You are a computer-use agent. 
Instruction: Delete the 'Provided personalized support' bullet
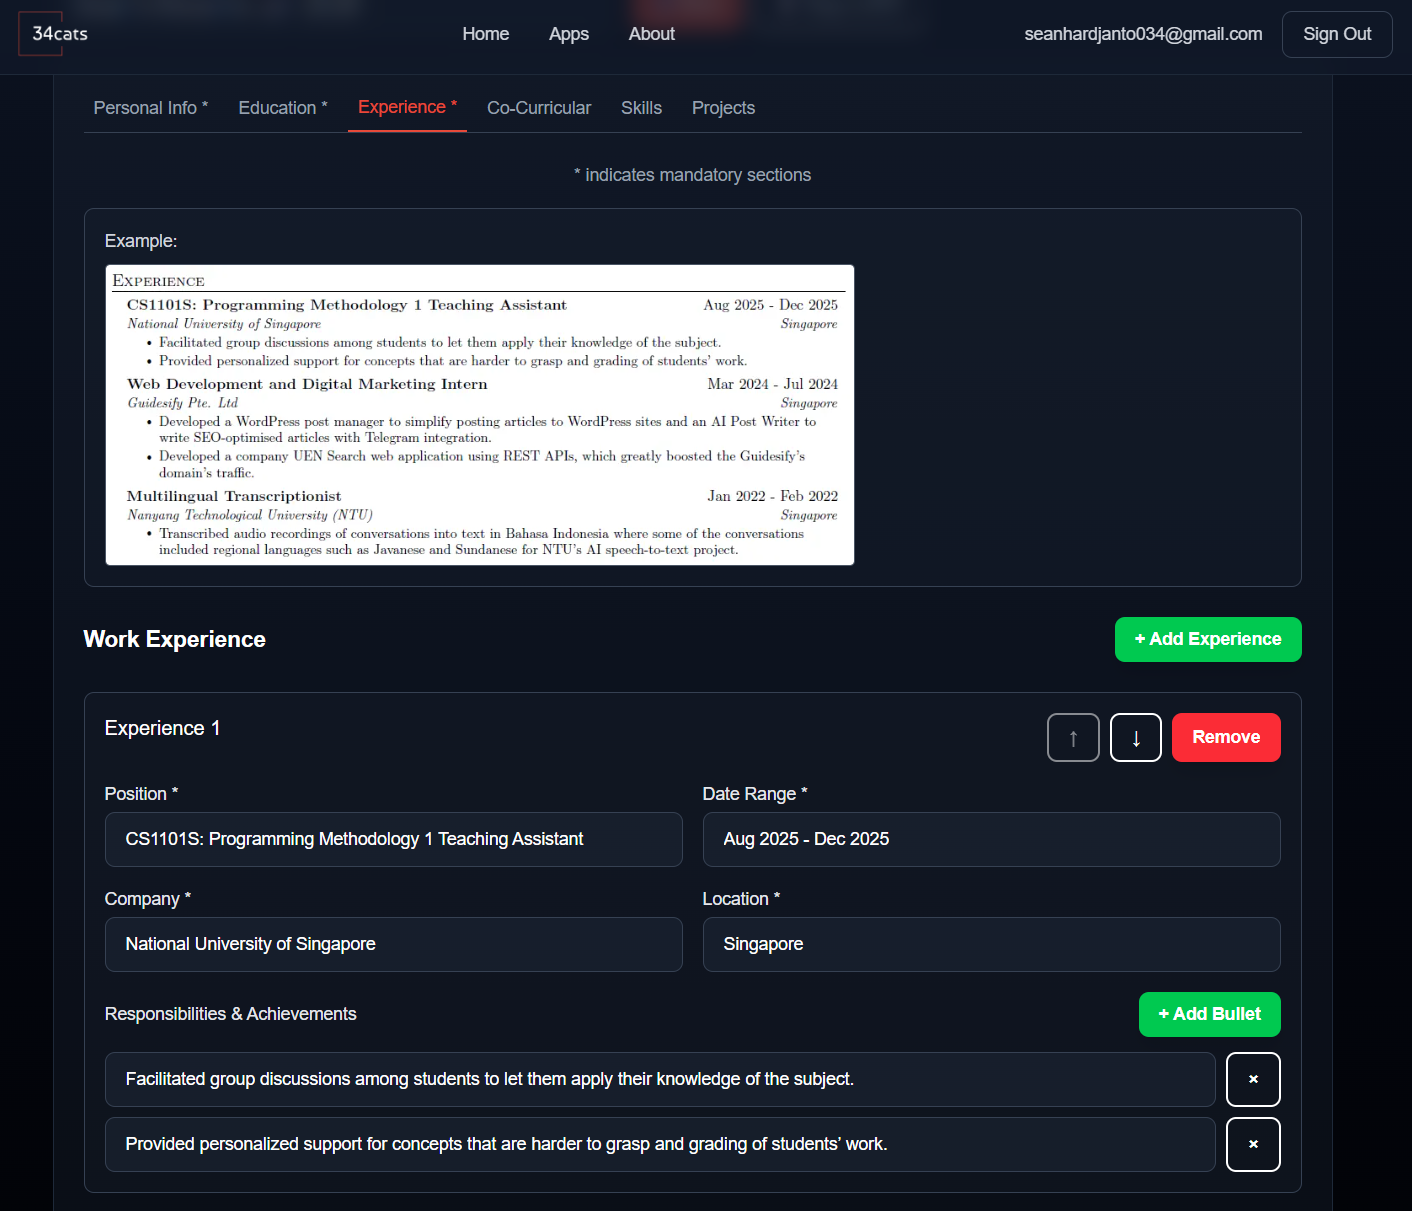pyautogui.click(x=1252, y=1144)
